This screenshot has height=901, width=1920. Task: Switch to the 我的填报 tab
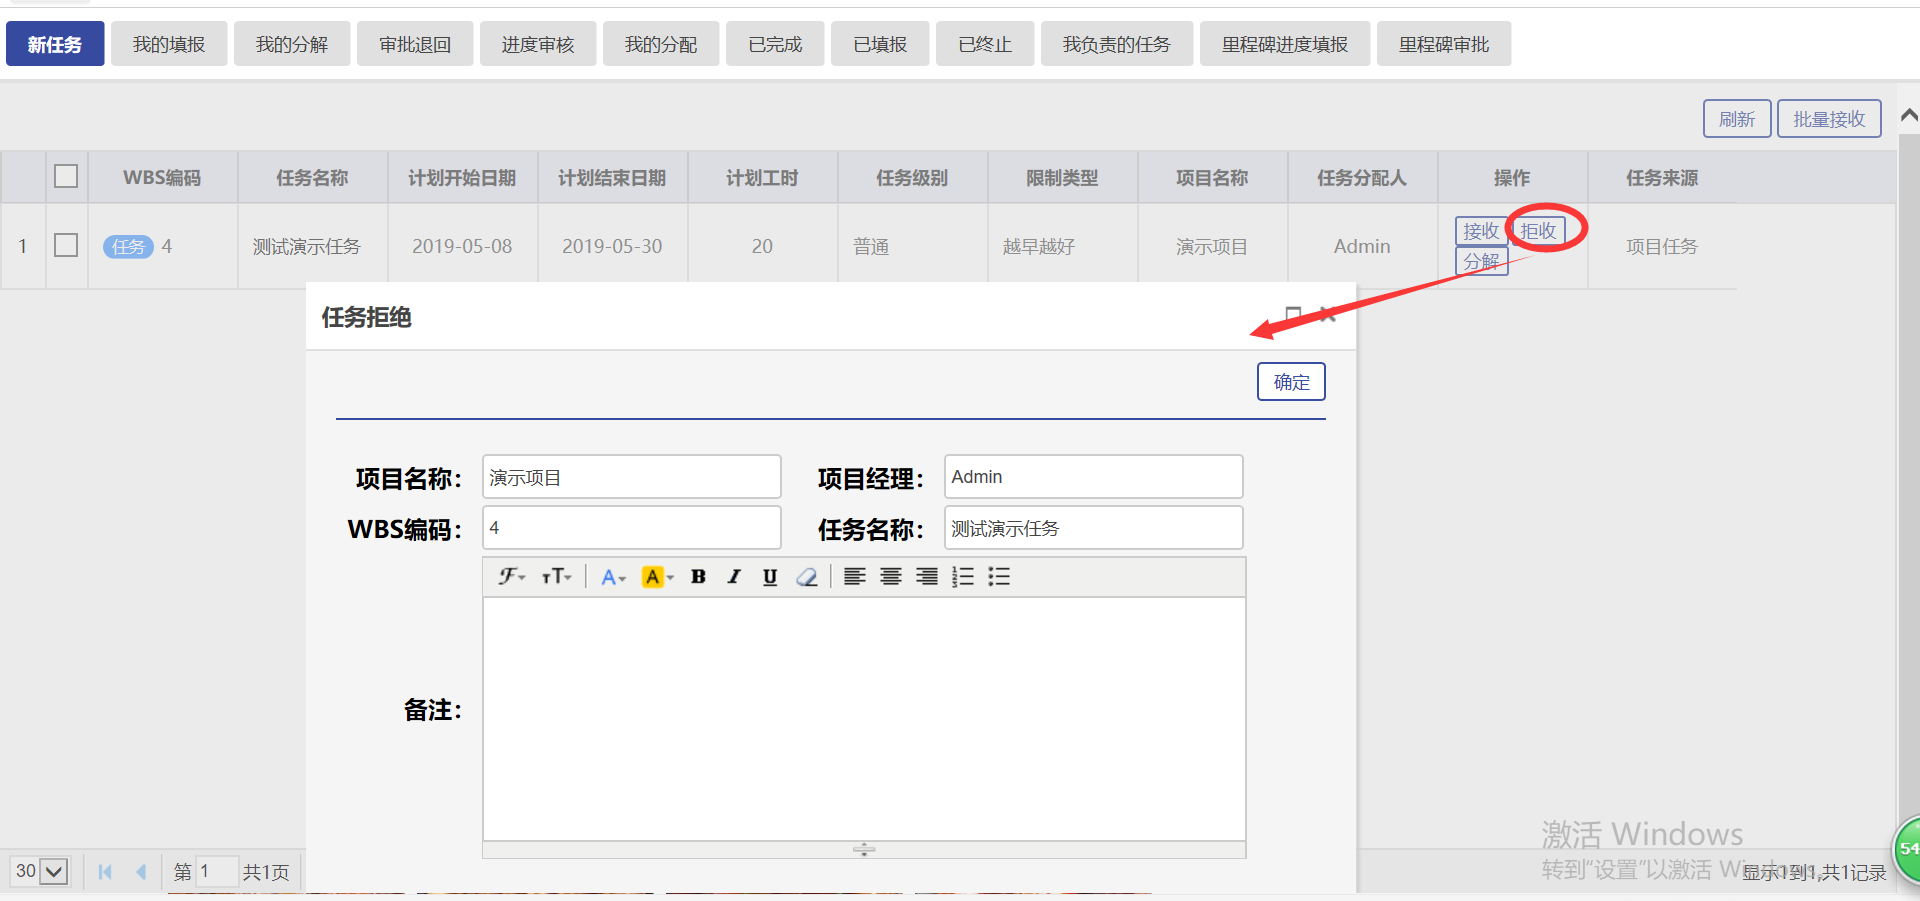(169, 45)
